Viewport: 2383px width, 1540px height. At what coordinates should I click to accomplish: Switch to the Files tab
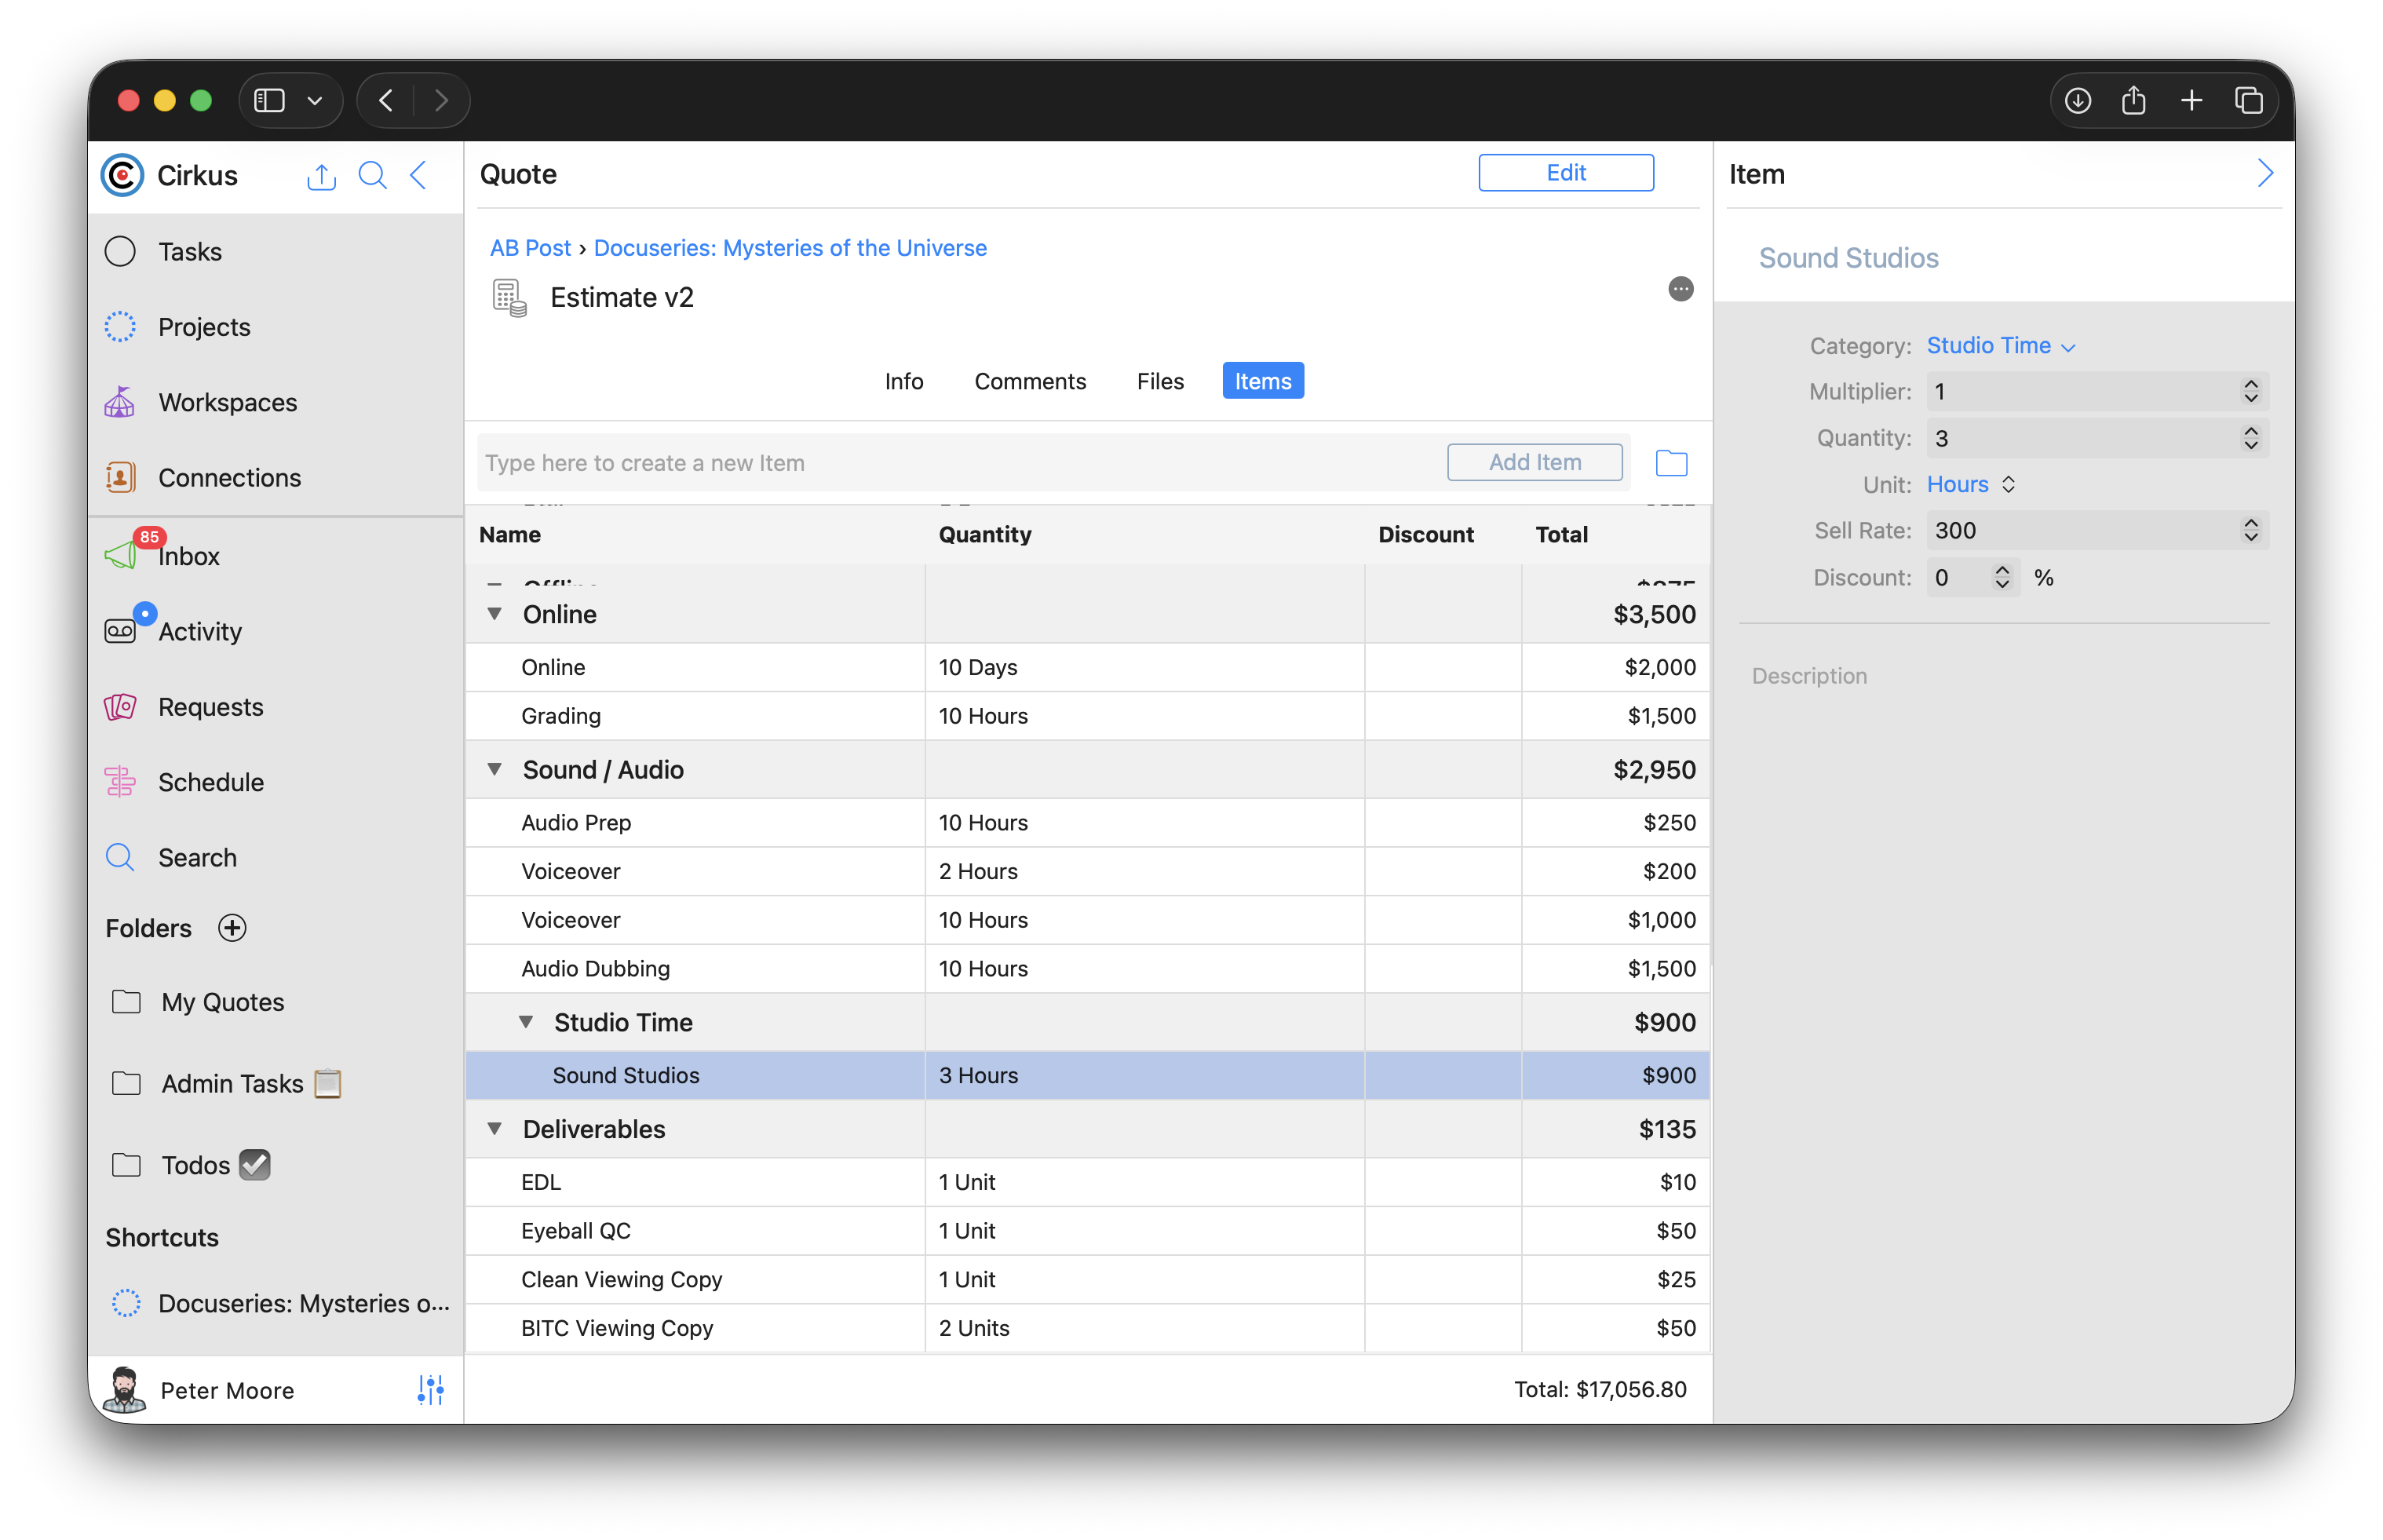pyautogui.click(x=1159, y=381)
